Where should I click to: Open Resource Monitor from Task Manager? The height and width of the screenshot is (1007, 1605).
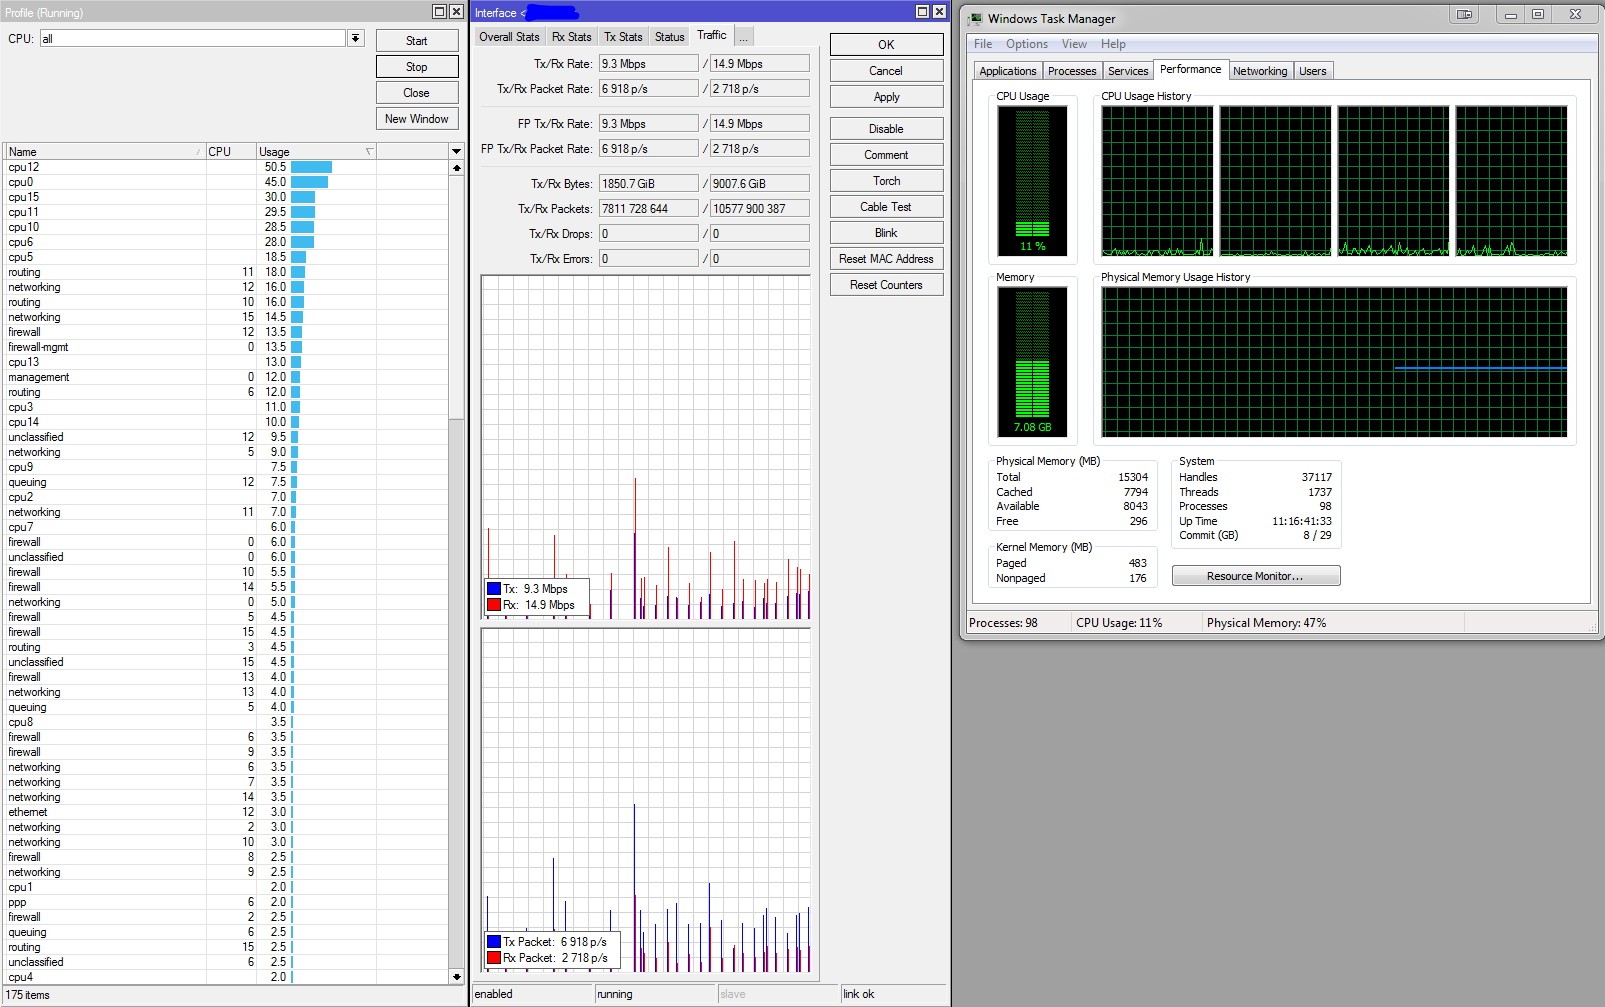point(1255,576)
